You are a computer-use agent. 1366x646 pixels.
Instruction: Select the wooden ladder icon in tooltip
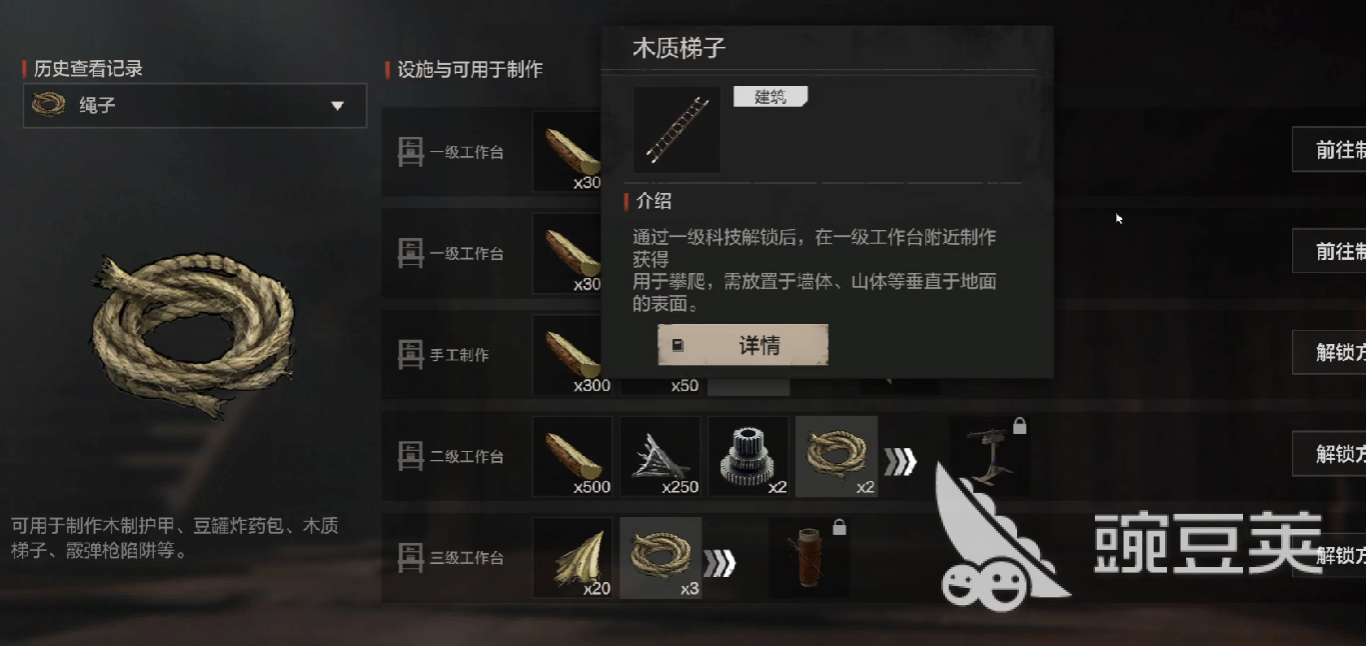(x=677, y=130)
